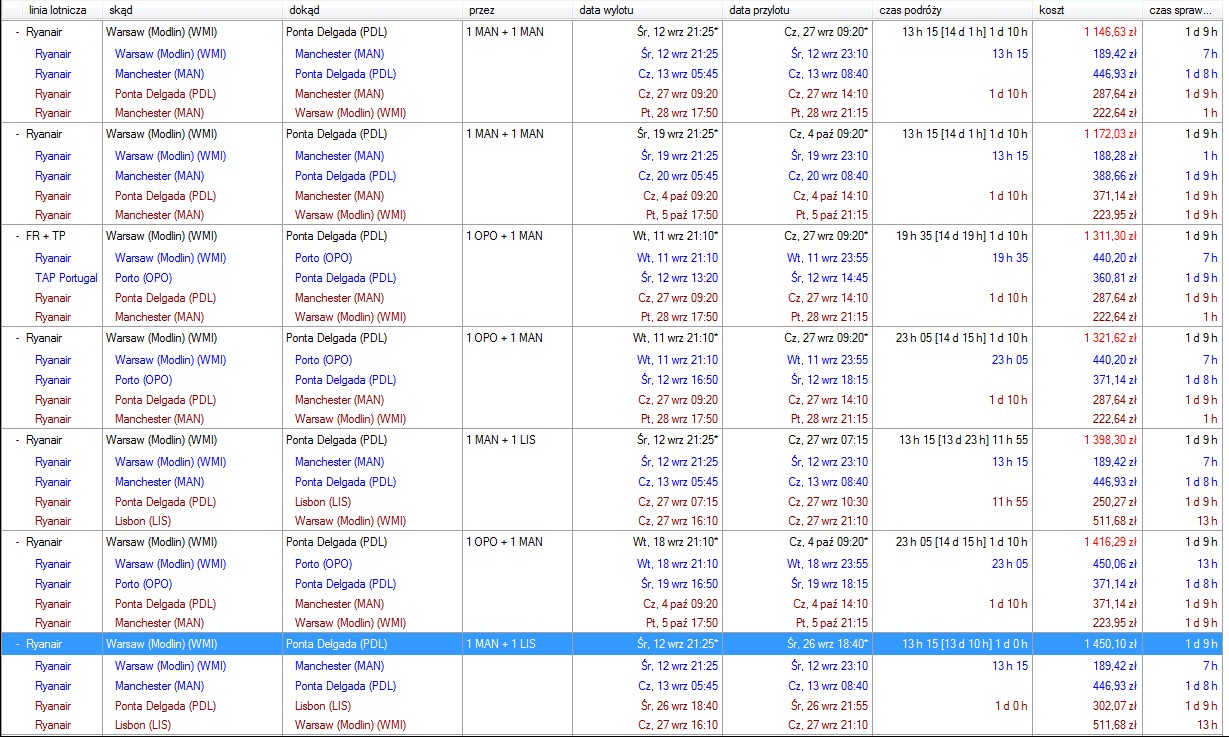The width and height of the screenshot is (1229, 737).
Task: Select the Lisbon to Warsaw flight under highlighted itinerary
Action: pyautogui.click(x=613, y=725)
